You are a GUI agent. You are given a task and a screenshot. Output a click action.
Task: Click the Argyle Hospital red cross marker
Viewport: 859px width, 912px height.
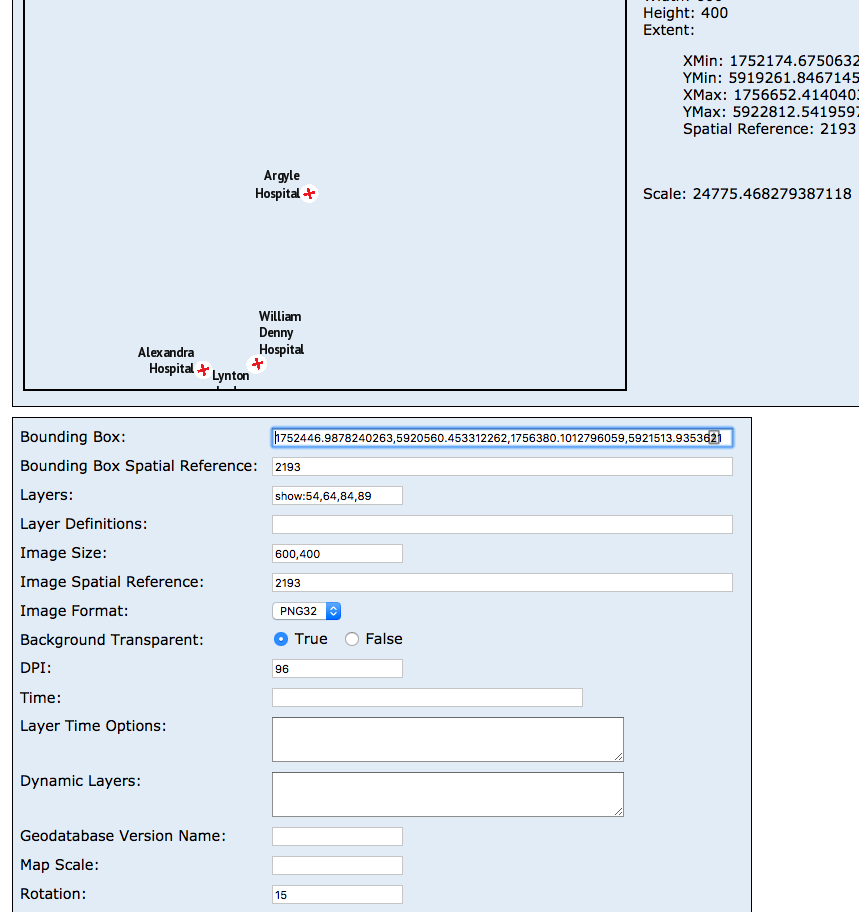pos(309,193)
